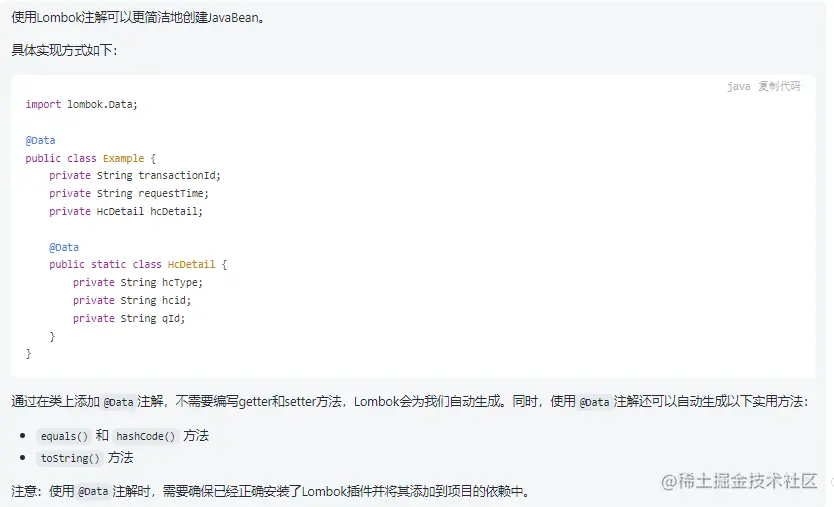Click the line "private String transactionId;"
The width and height of the screenshot is (834, 507).
135,176
